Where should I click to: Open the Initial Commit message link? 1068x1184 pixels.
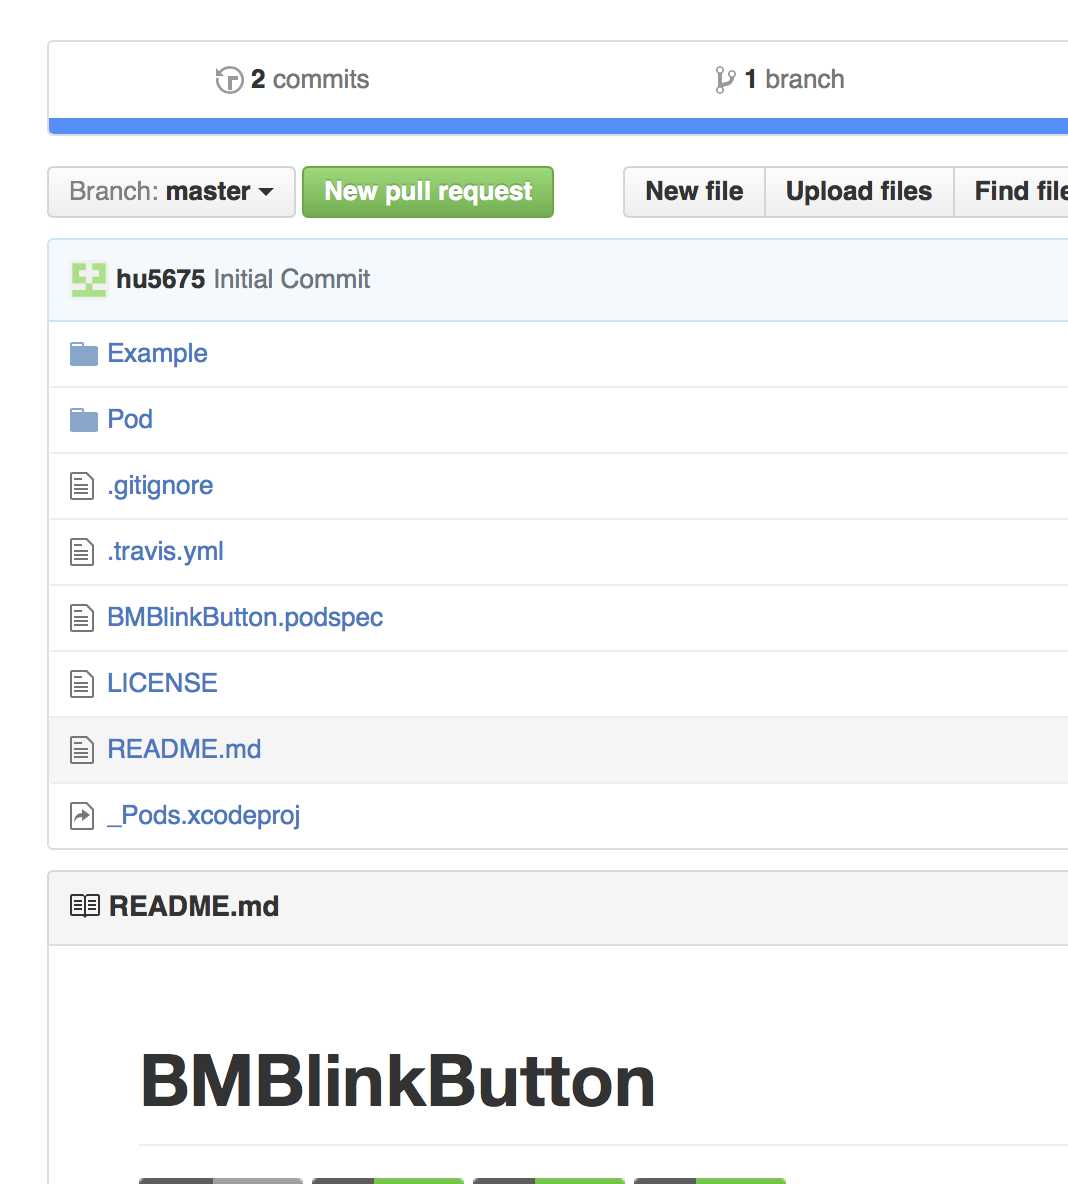coord(292,279)
